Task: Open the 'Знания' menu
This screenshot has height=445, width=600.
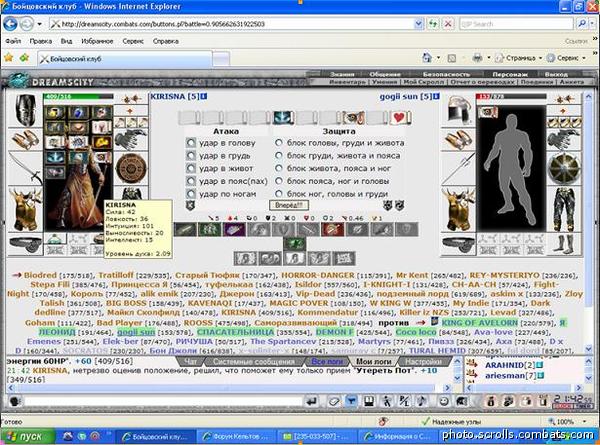Action: tap(342, 74)
